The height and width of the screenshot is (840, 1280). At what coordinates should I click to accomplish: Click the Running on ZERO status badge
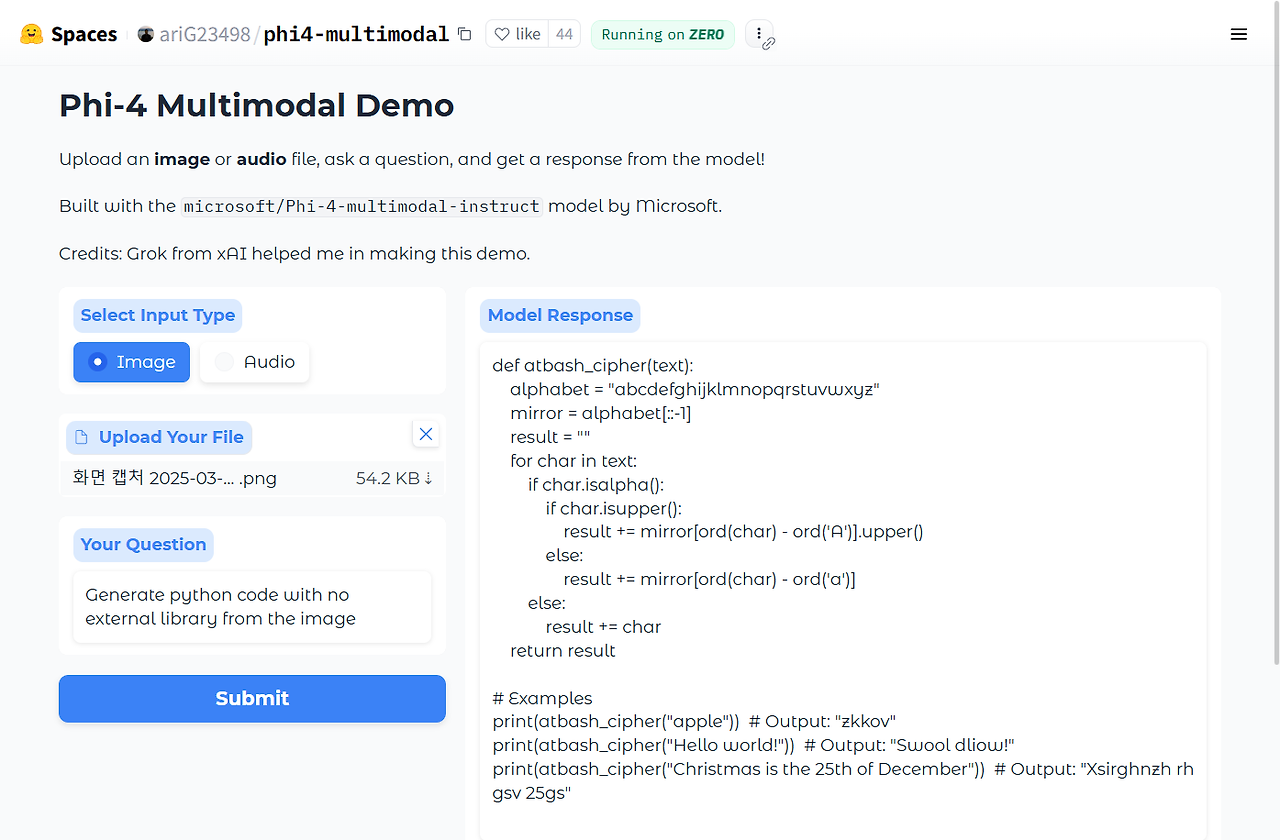pos(662,34)
